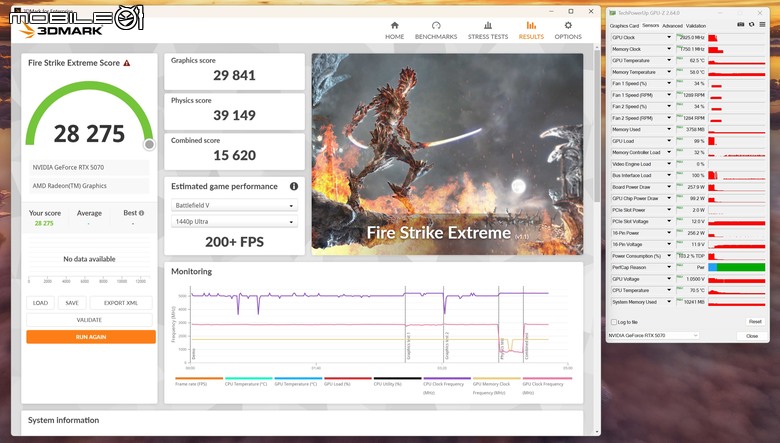Screen dimensions: 780x443
Task: Switch to the Results section
Action: coord(531,30)
